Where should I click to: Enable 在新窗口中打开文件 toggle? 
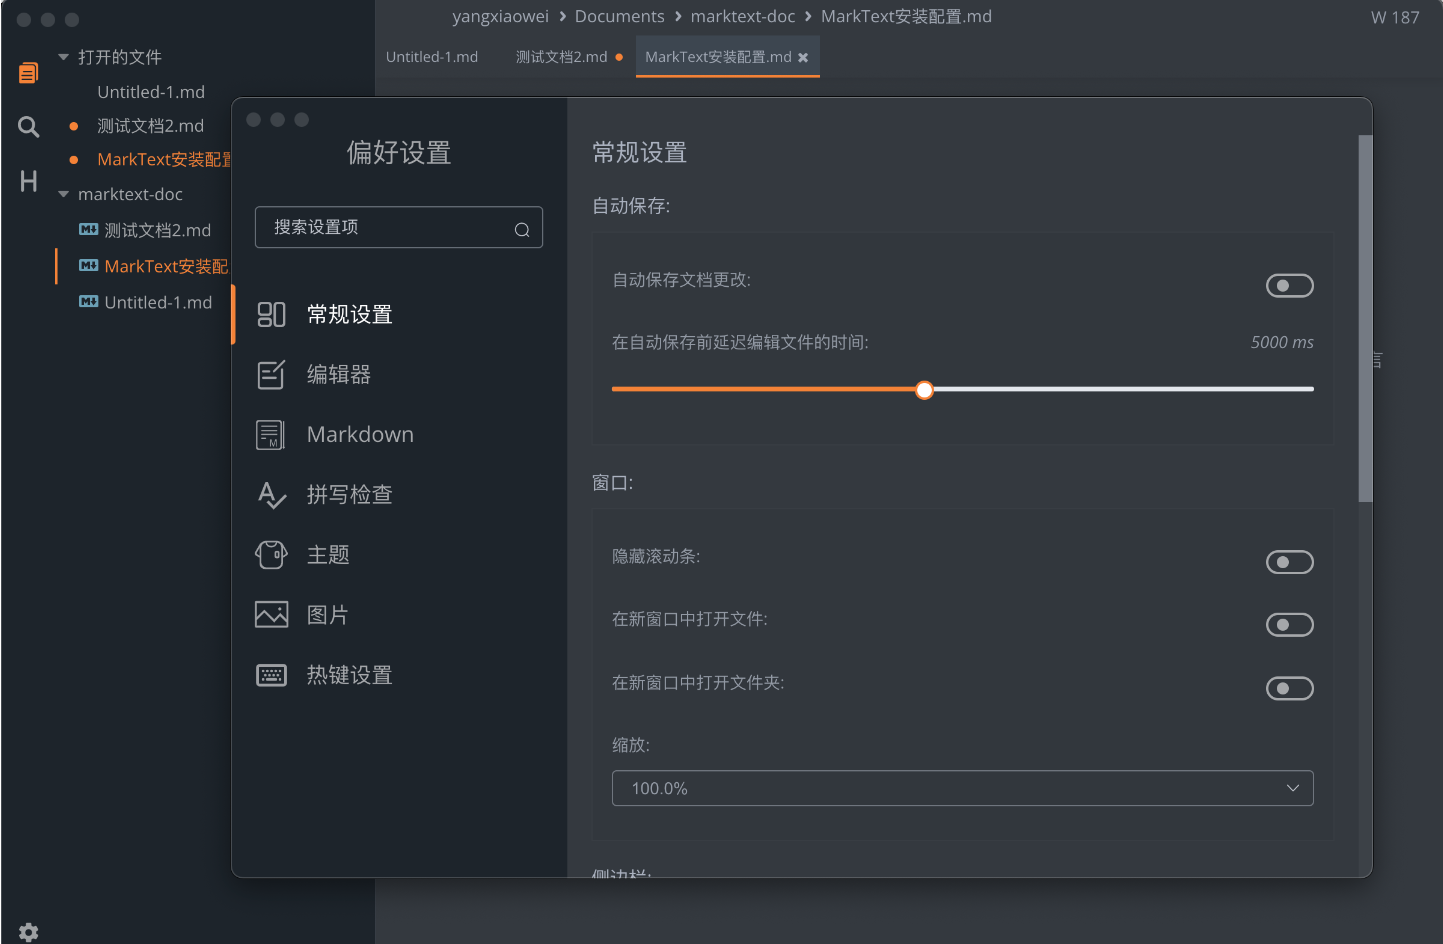(1289, 624)
